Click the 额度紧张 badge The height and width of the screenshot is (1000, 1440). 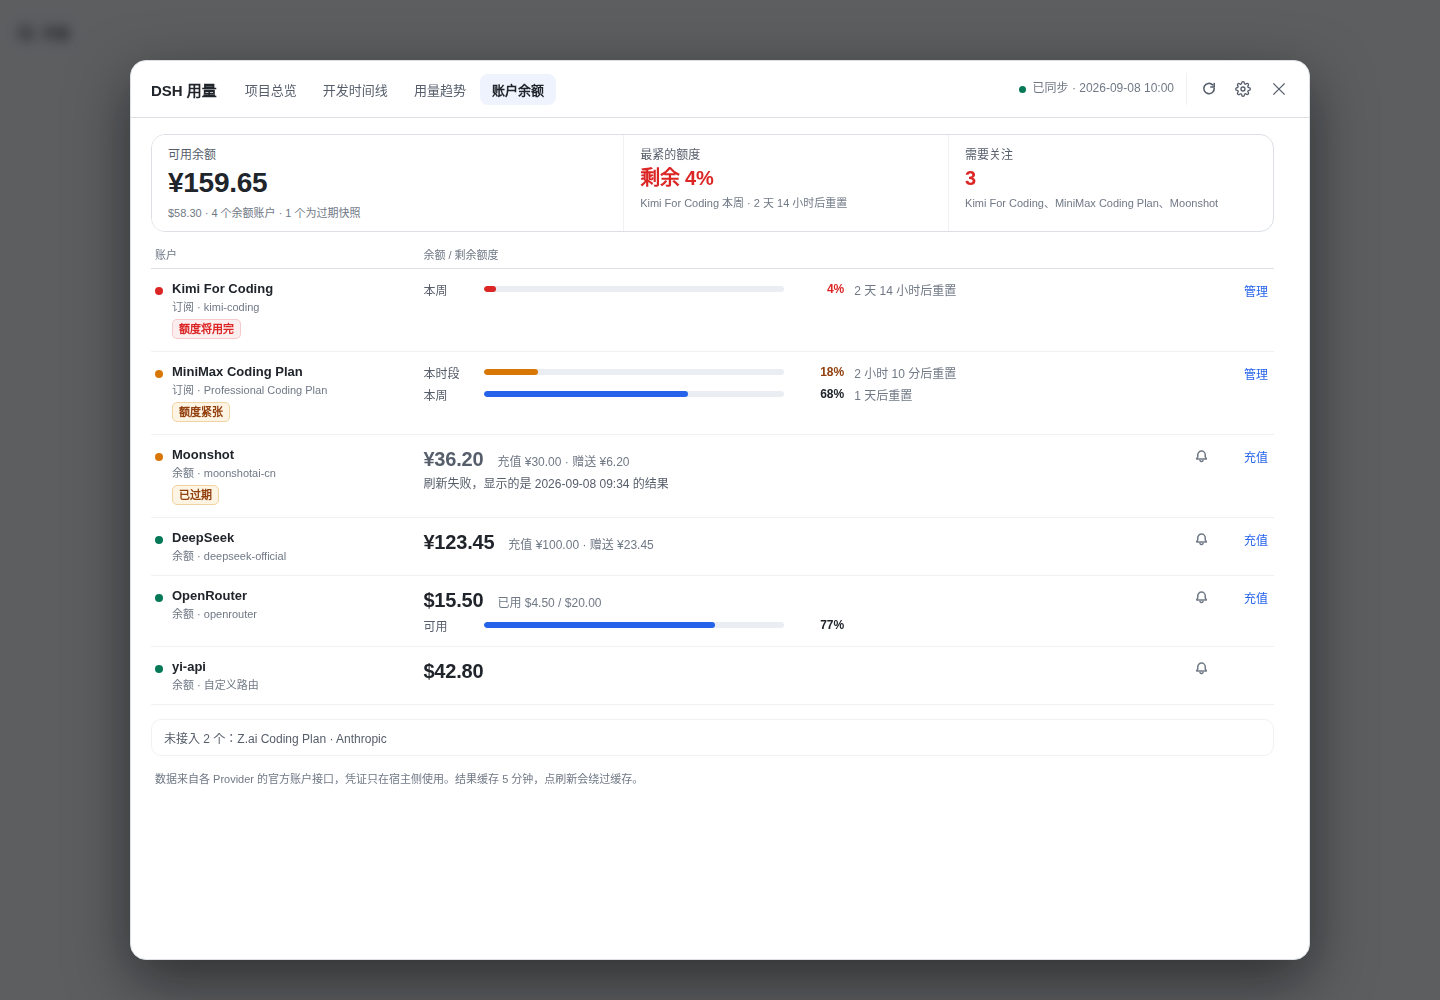201,412
